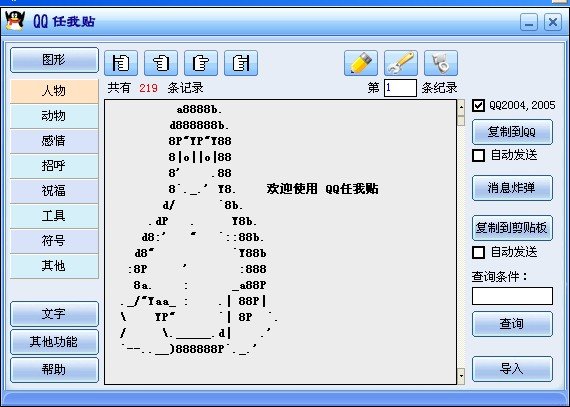The image size is (570, 407).
Task: Select the 工具 category
Action: click(x=55, y=216)
